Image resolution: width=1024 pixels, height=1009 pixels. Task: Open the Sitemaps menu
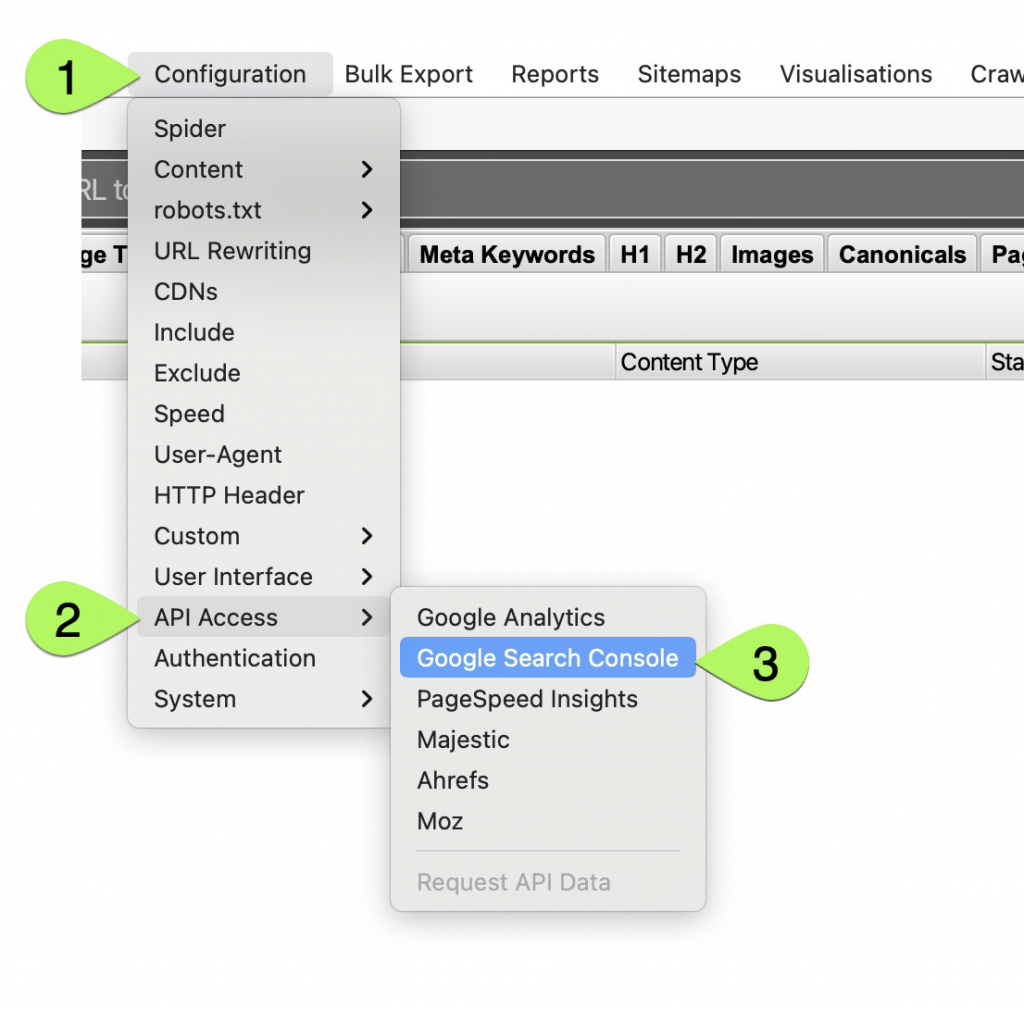(689, 74)
